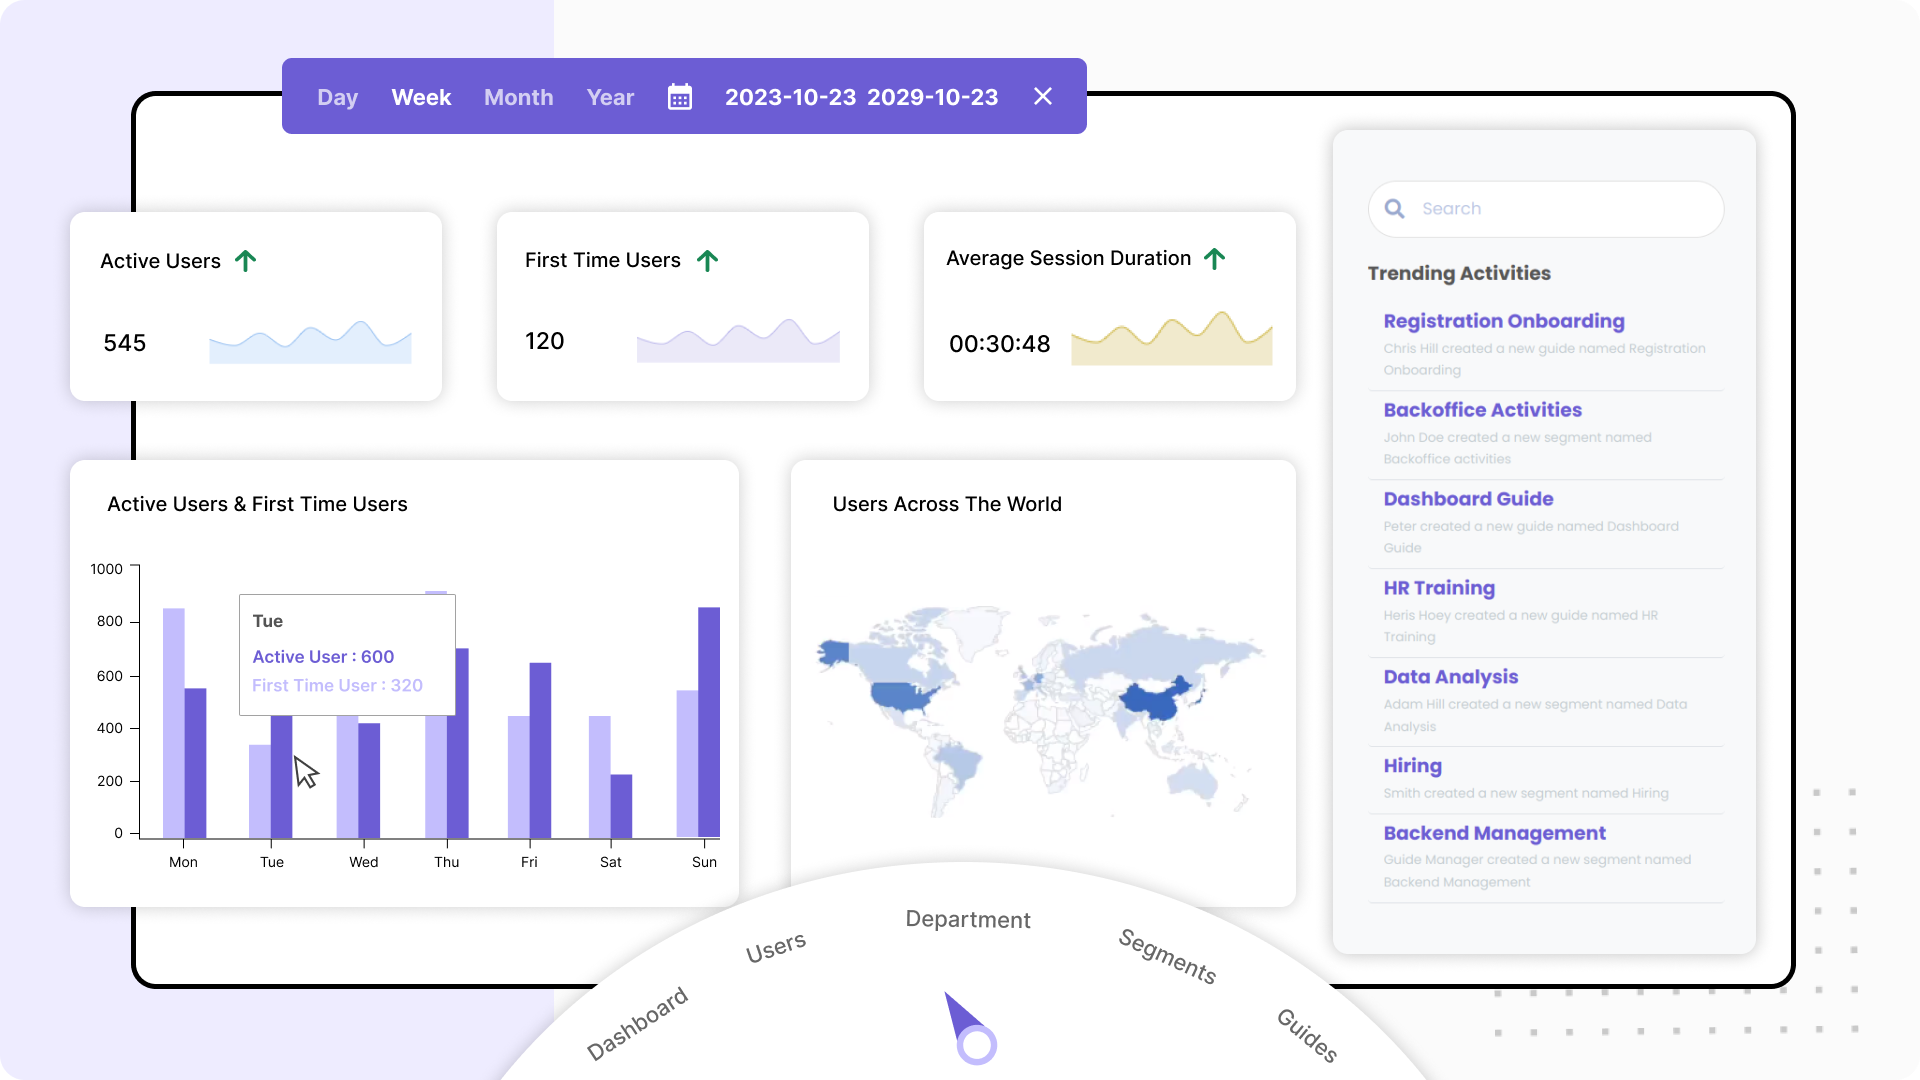1920x1080 pixels.
Task: Click the trend arrow on Average Session Duration
Action: click(1215, 258)
